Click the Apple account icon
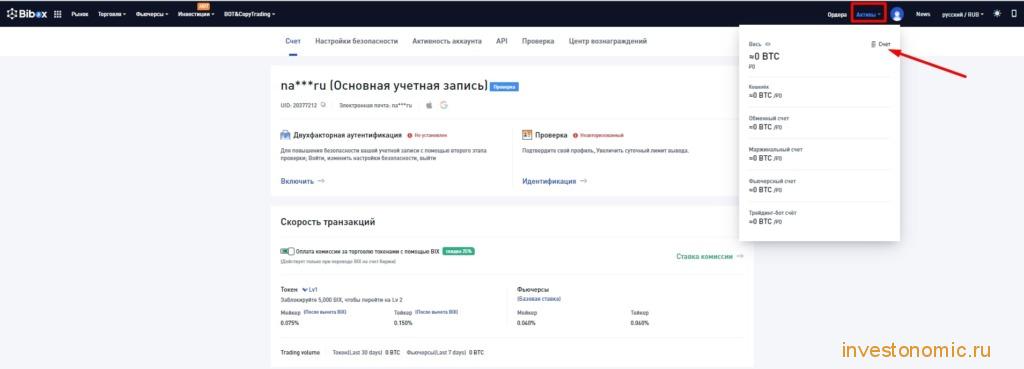This screenshot has height=369, width=1024. pos(429,104)
